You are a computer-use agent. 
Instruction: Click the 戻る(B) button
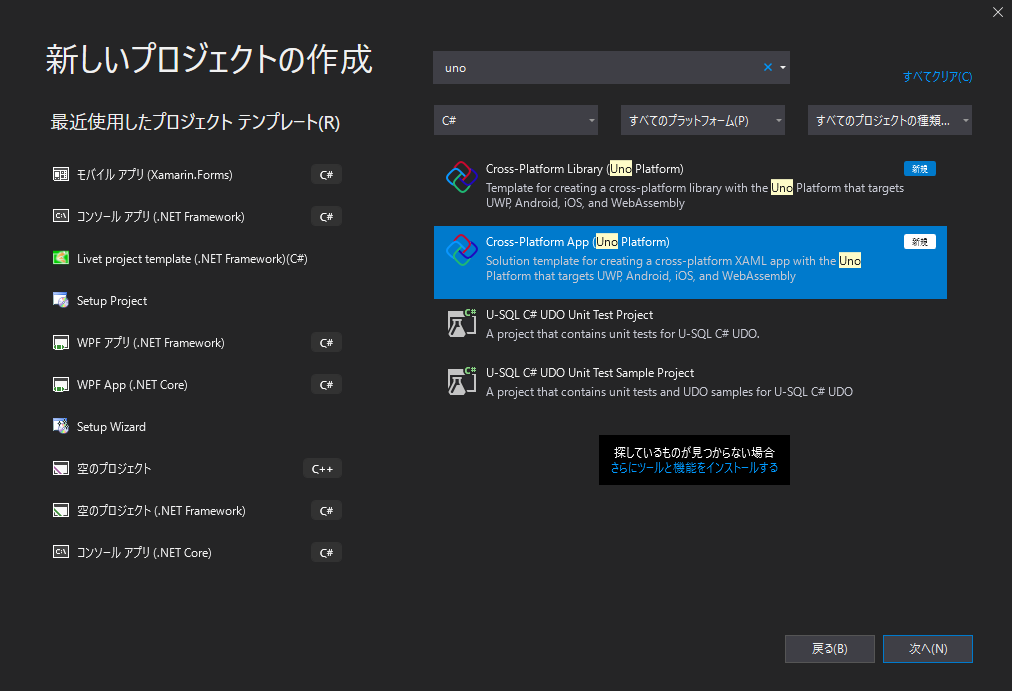(x=829, y=648)
